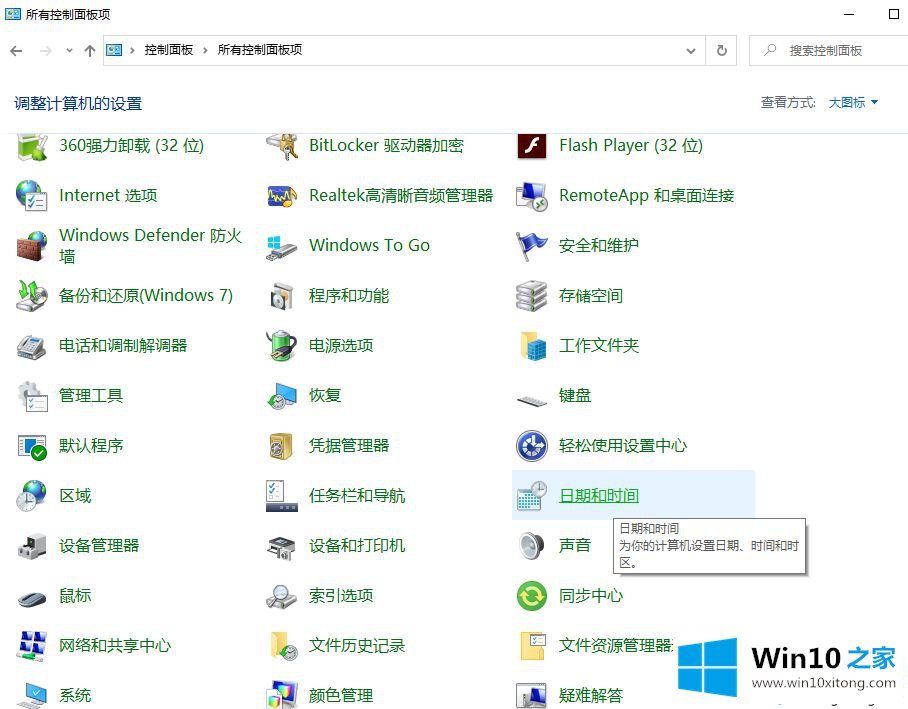Image resolution: width=908 pixels, height=709 pixels.
Task: Expand the address bar history dropdown arrow
Action: (691, 51)
